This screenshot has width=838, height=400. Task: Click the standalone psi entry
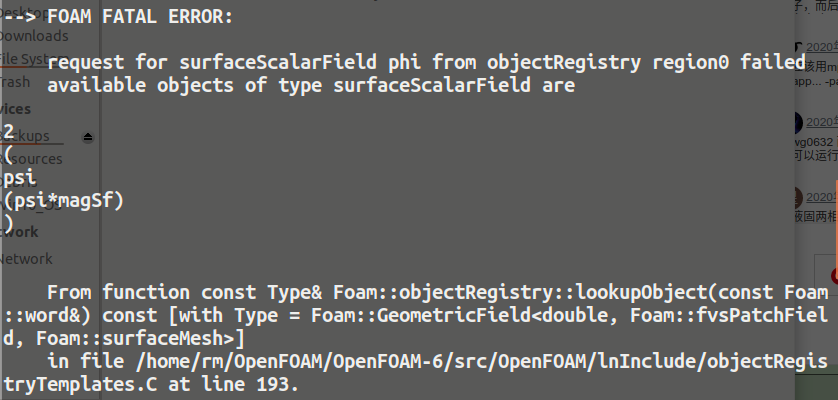coord(19,178)
